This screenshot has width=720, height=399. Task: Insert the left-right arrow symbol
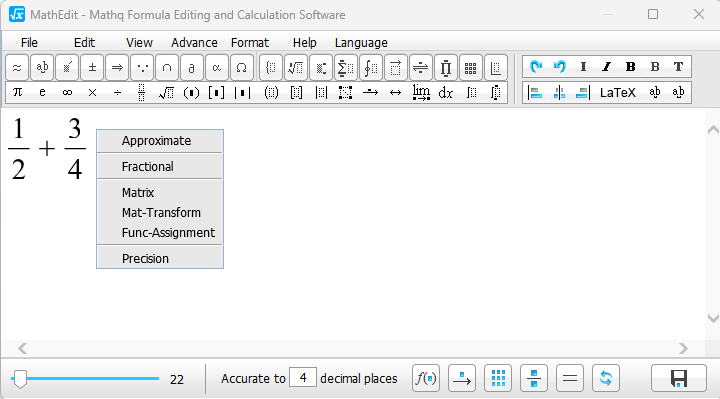point(395,92)
